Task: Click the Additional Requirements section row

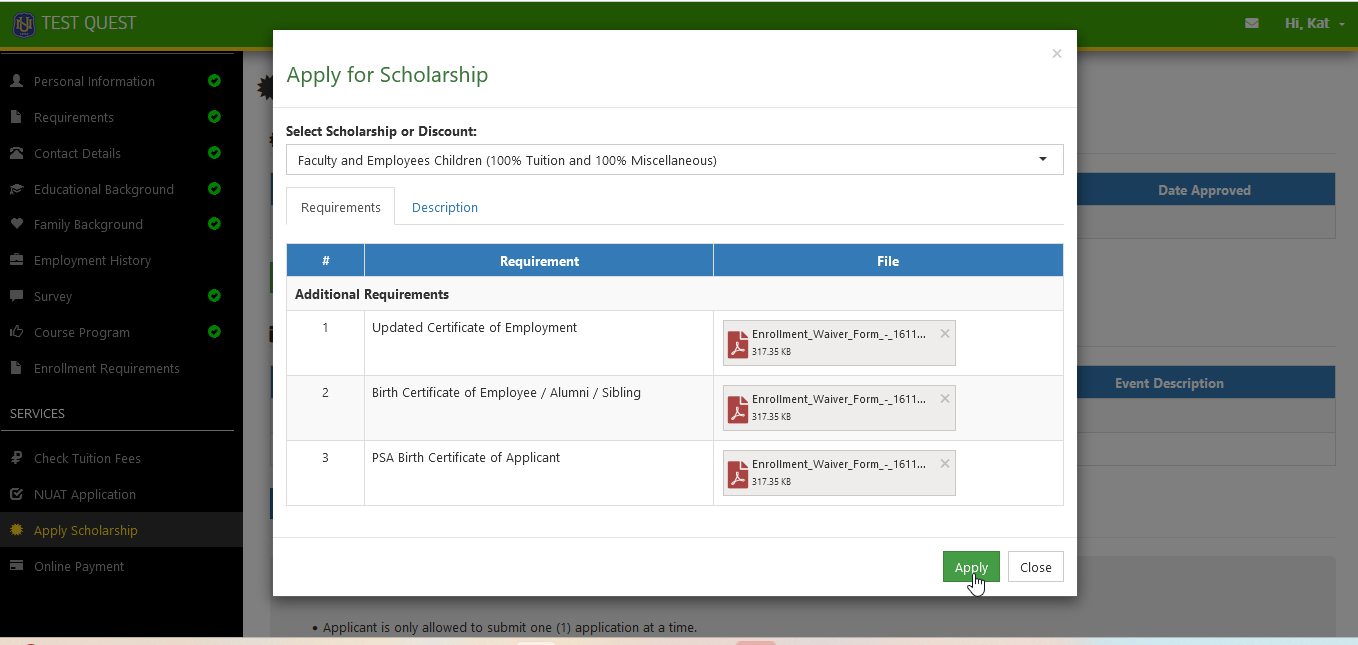Action: [674, 294]
